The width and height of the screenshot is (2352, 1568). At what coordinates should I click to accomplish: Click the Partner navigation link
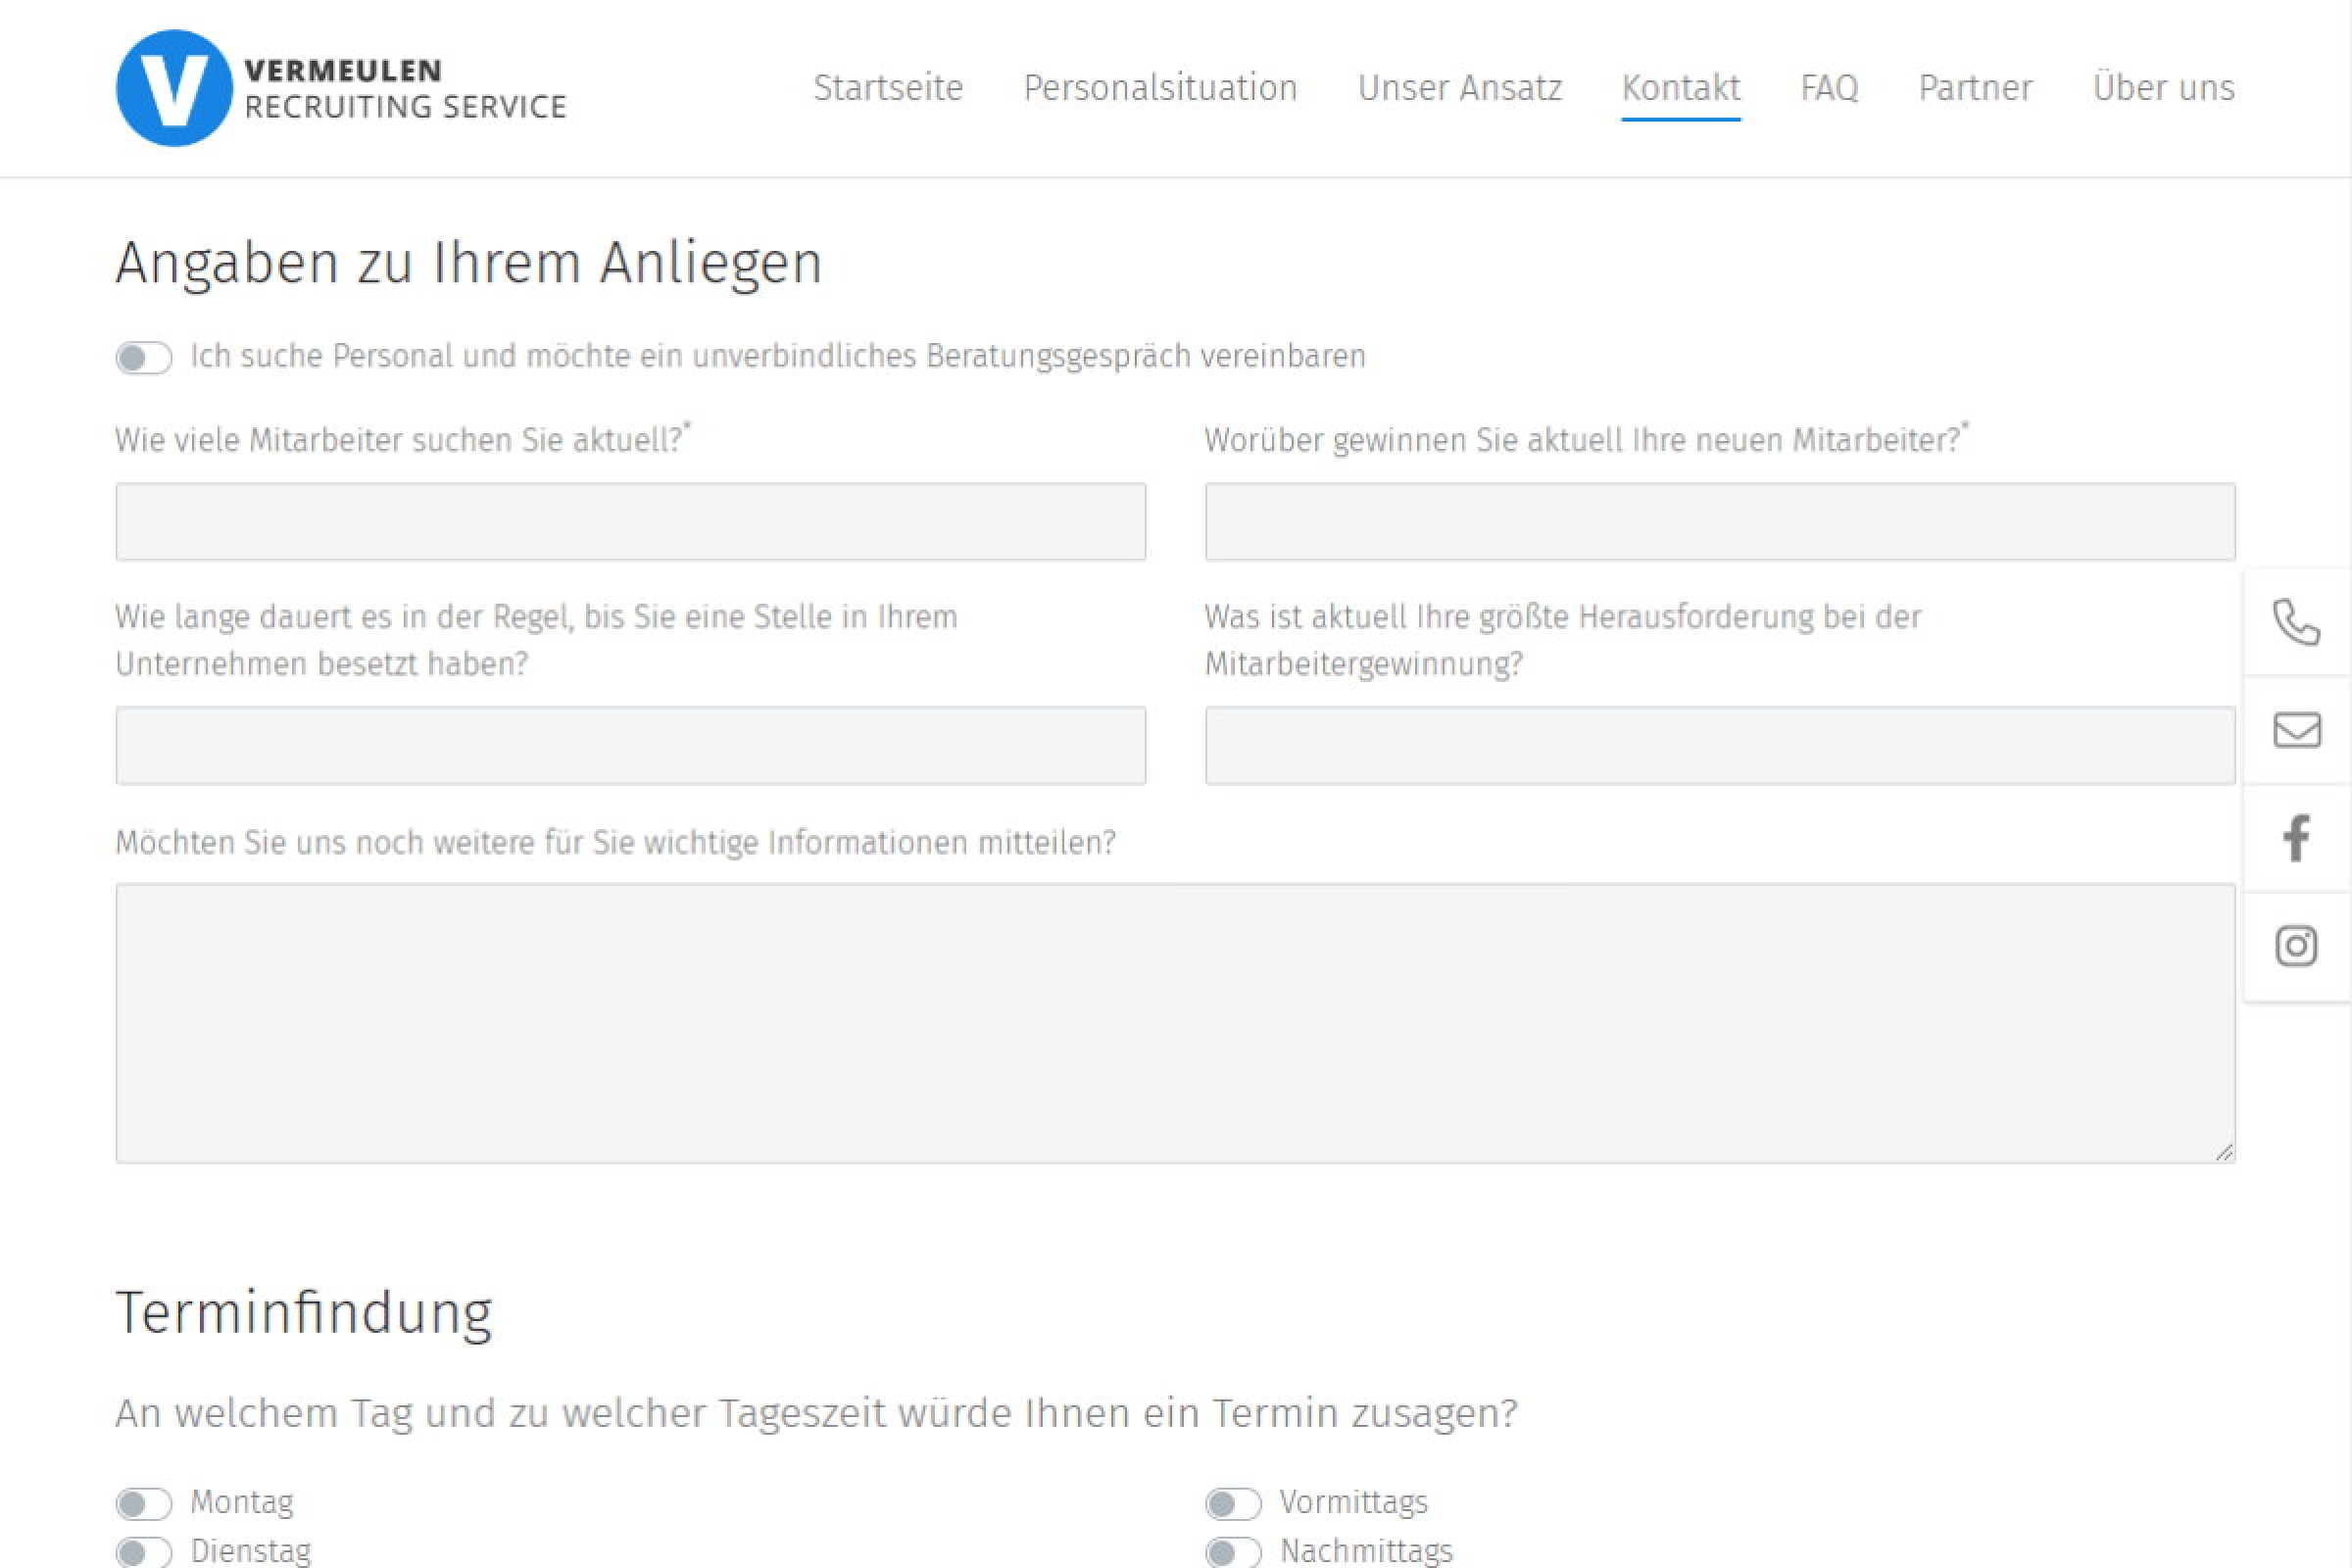click(1975, 88)
